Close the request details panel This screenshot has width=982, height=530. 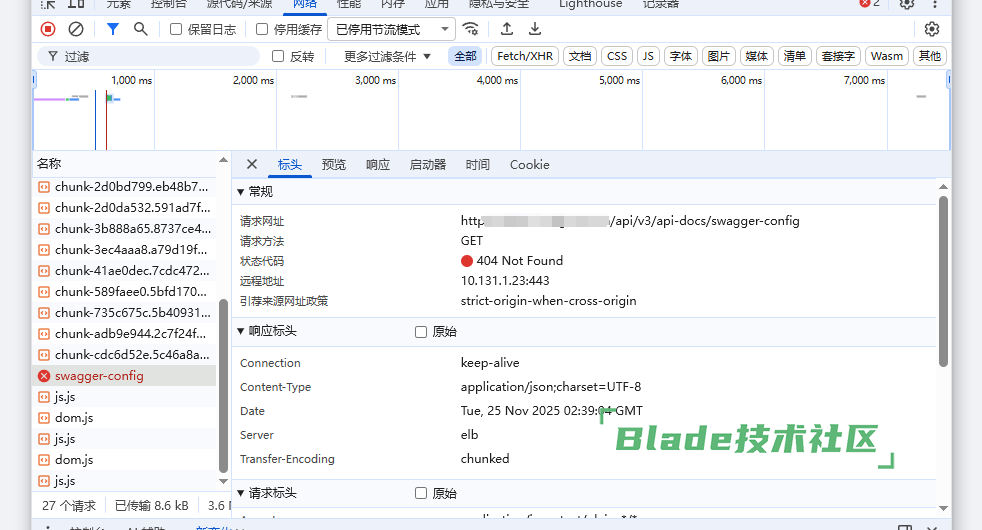click(252, 165)
